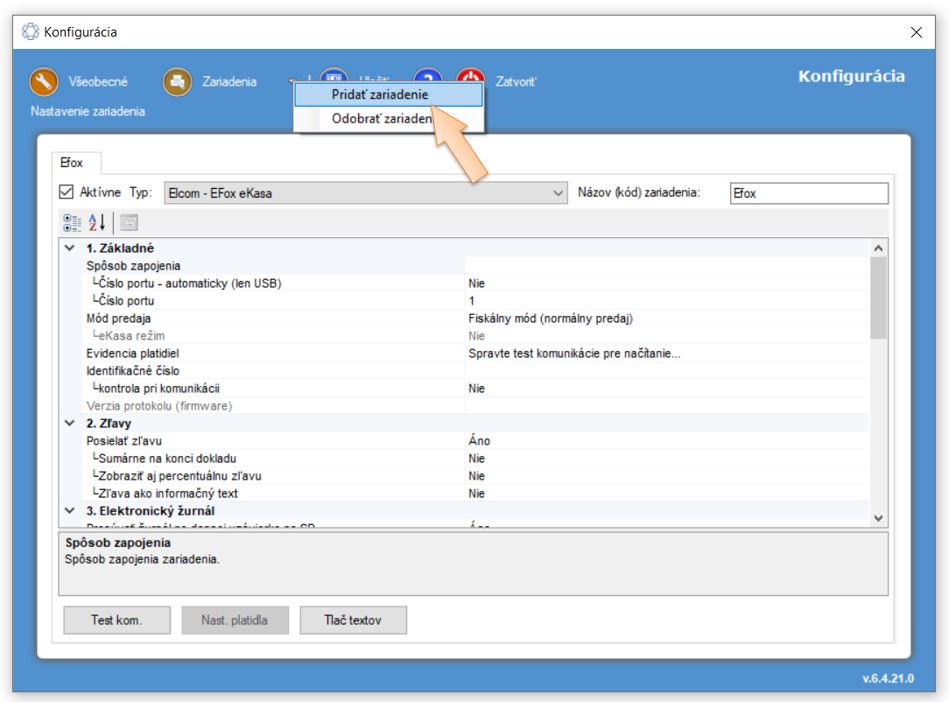Image resolution: width=949 pixels, height=702 pixels.
Task: Click the Zariadenia printer icon
Action: [178, 81]
